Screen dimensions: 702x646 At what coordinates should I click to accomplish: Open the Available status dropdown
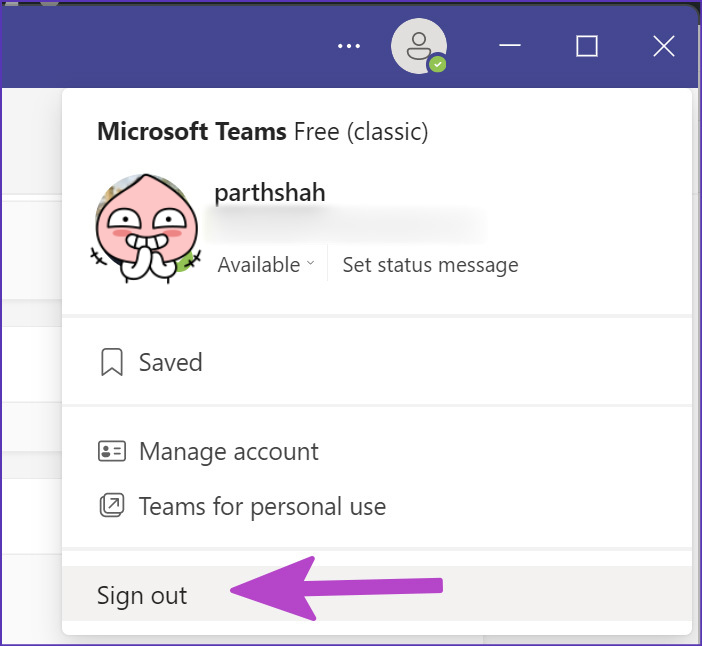266,265
